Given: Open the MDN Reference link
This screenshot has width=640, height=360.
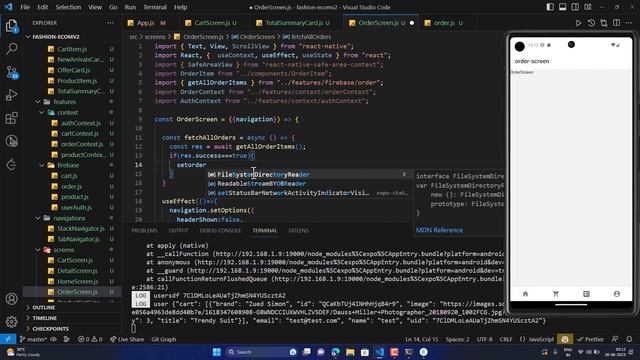Looking at the screenshot, I should click(439, 230).
